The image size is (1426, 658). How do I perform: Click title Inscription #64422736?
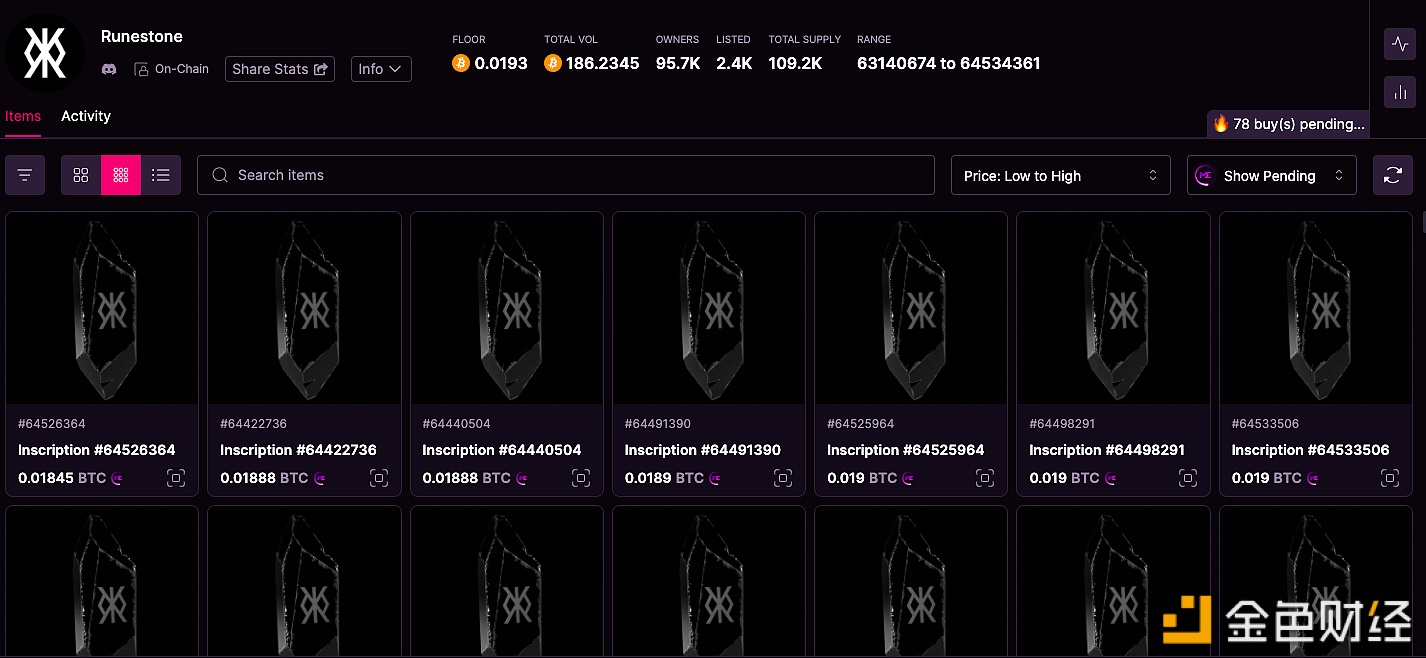[x=299, y=450]
